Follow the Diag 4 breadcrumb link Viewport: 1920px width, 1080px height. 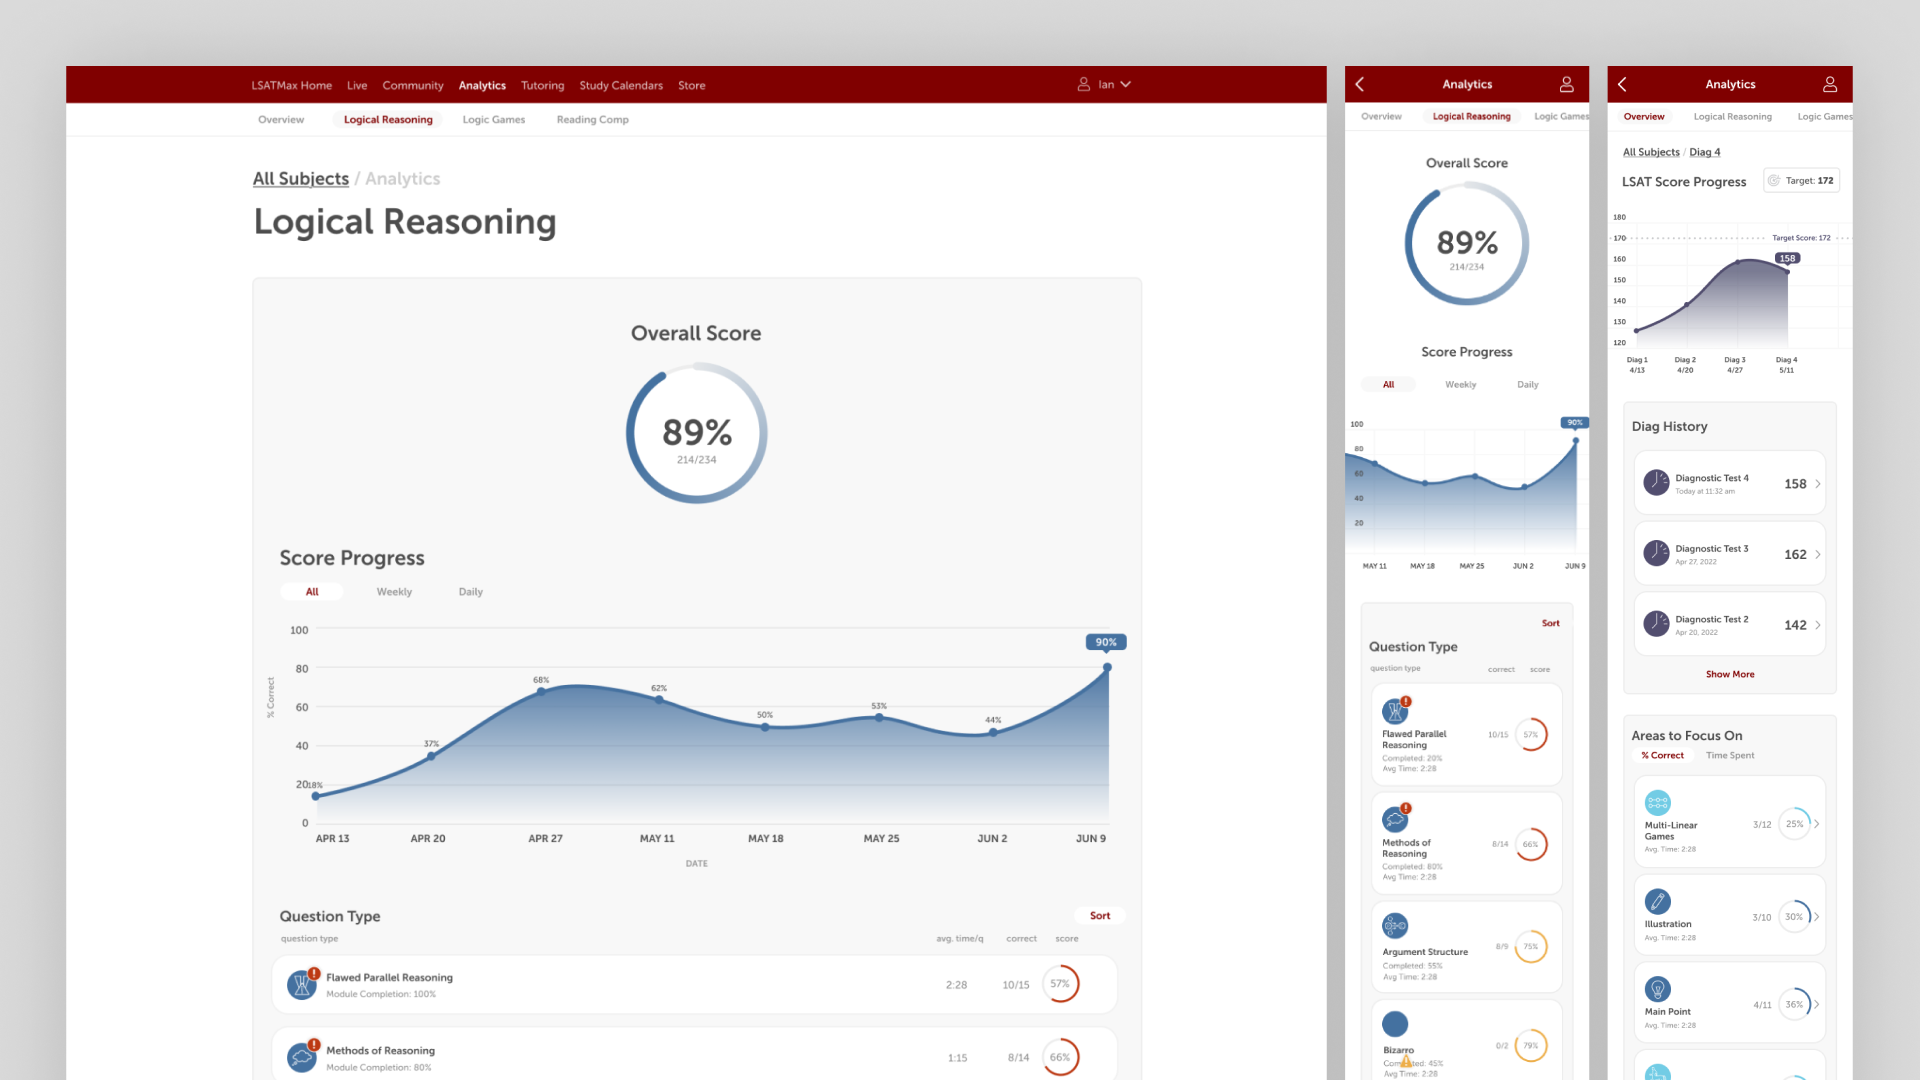click(x=1704, y=153)
